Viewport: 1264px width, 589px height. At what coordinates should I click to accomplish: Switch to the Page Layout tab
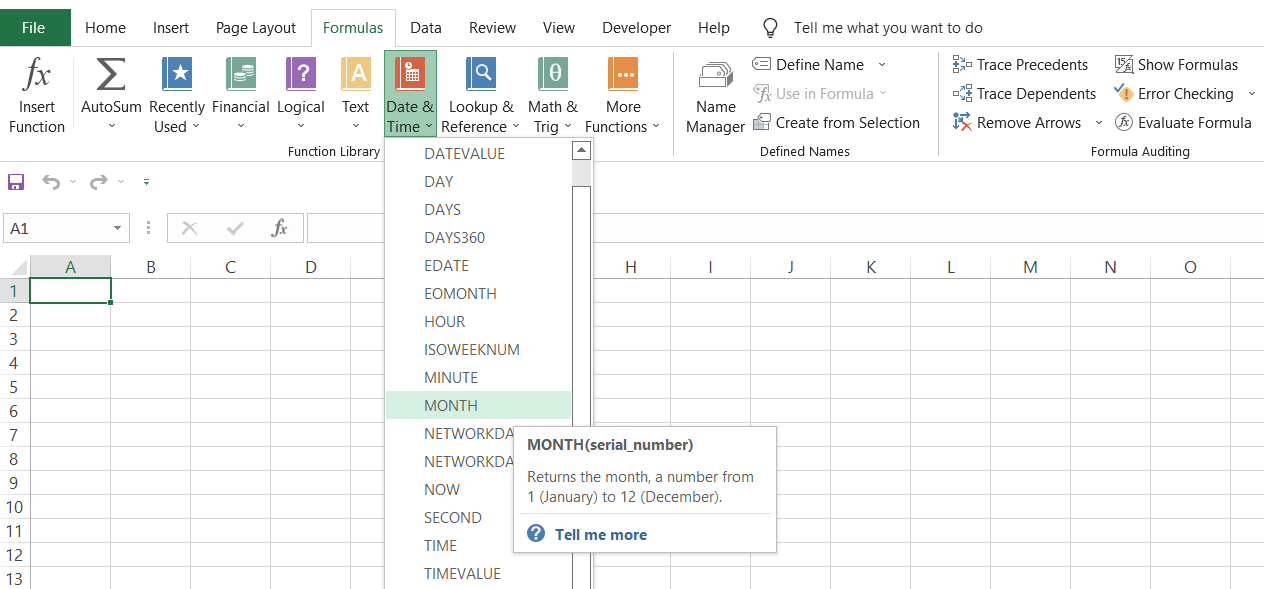[256, 28]
